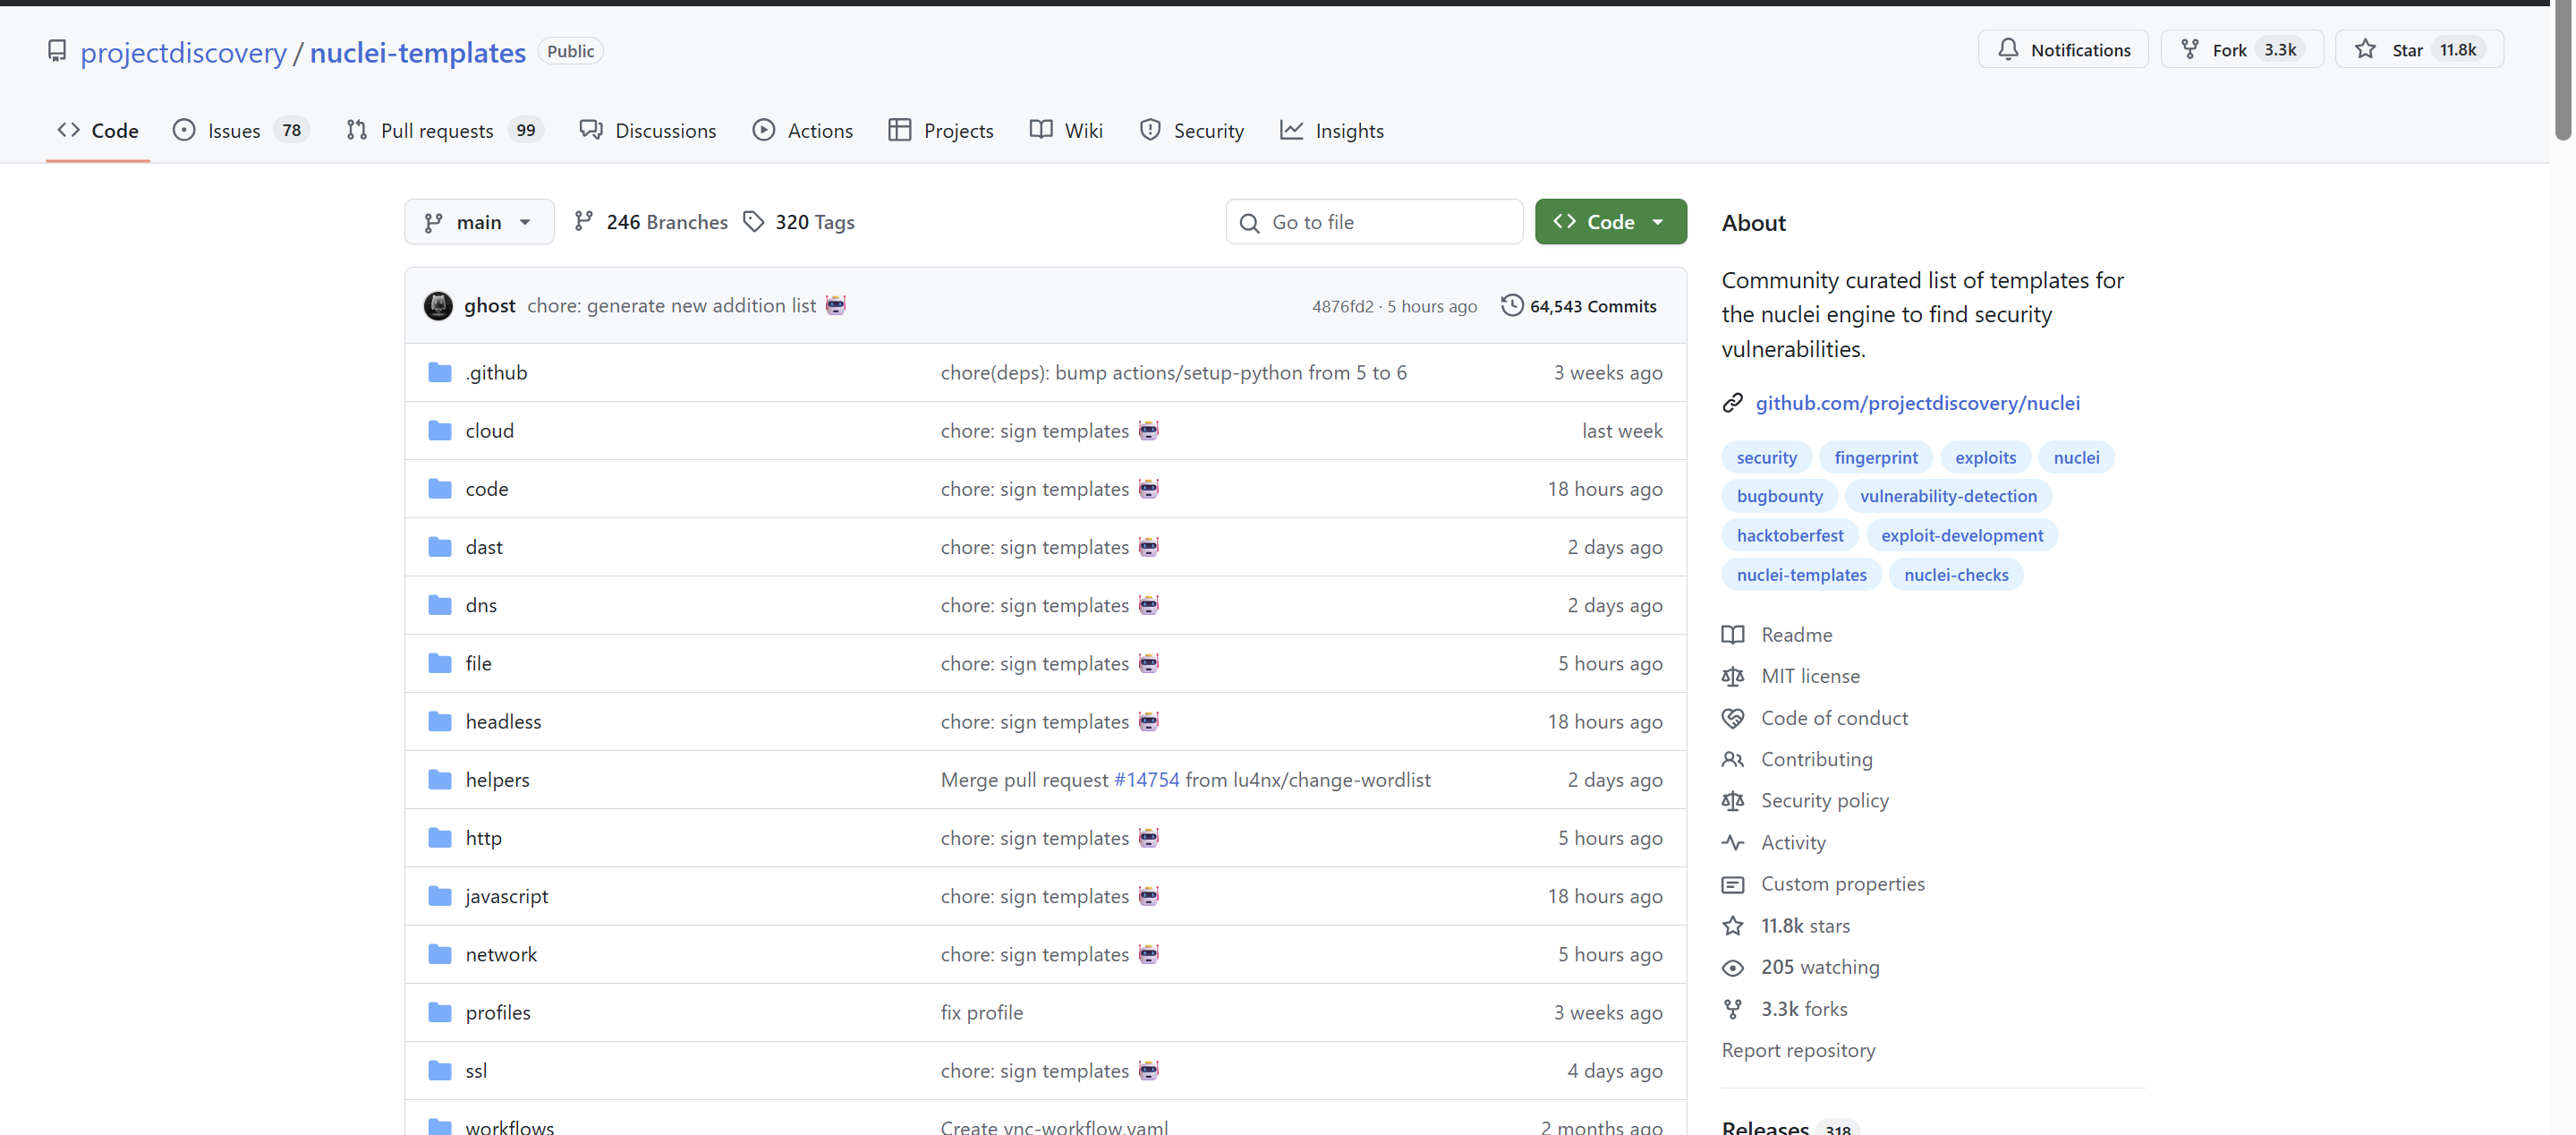Click the commit history clock icon
This screenshot has width=2576, height=1135.
[1512, 305]
